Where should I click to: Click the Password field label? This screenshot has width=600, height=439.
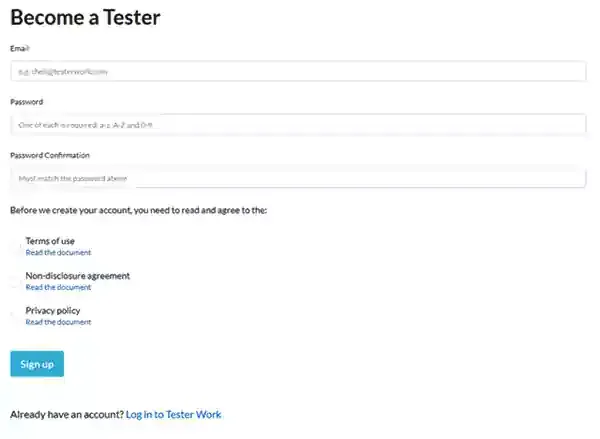pos(27,101)
